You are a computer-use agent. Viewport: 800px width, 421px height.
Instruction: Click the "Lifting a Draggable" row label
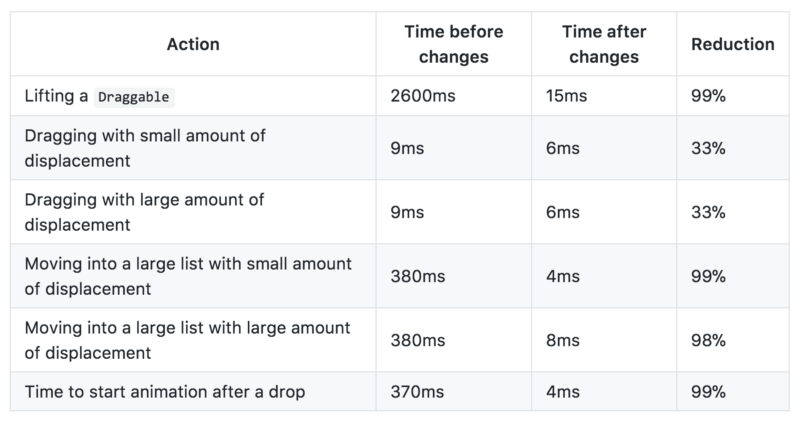(100, 98)
